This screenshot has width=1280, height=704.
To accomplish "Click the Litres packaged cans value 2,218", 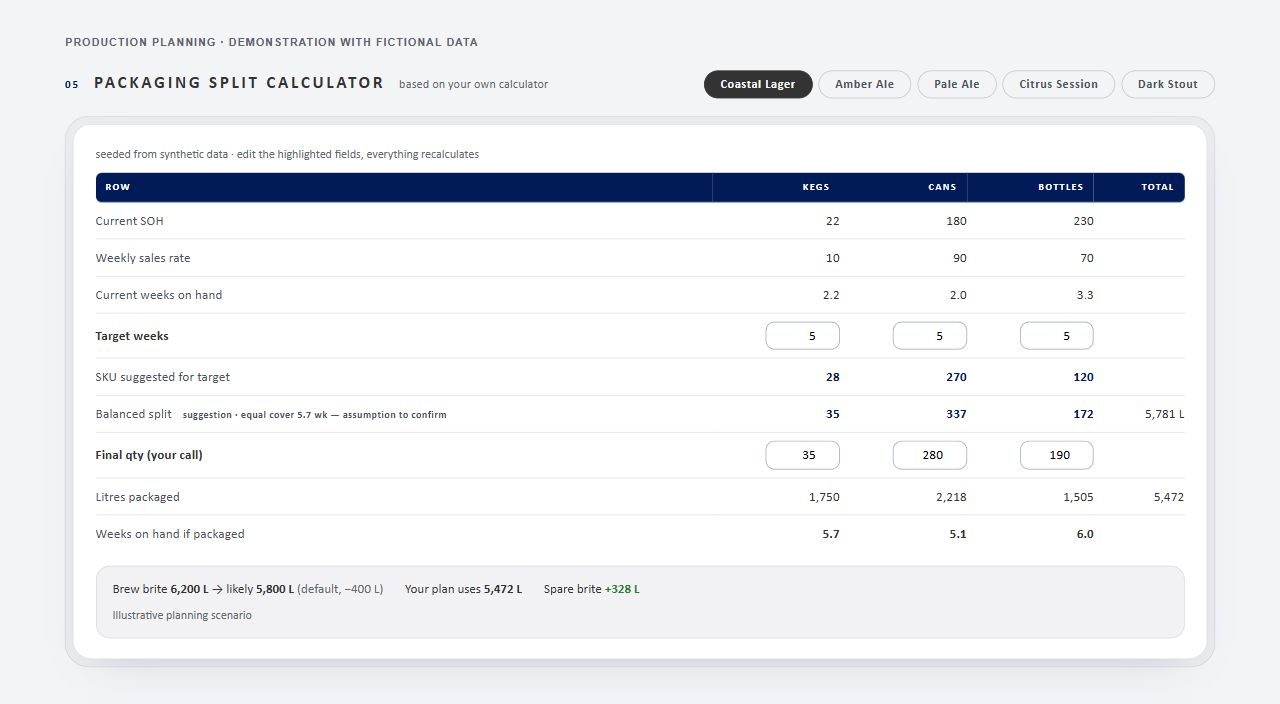I will (x=951, y=497).
